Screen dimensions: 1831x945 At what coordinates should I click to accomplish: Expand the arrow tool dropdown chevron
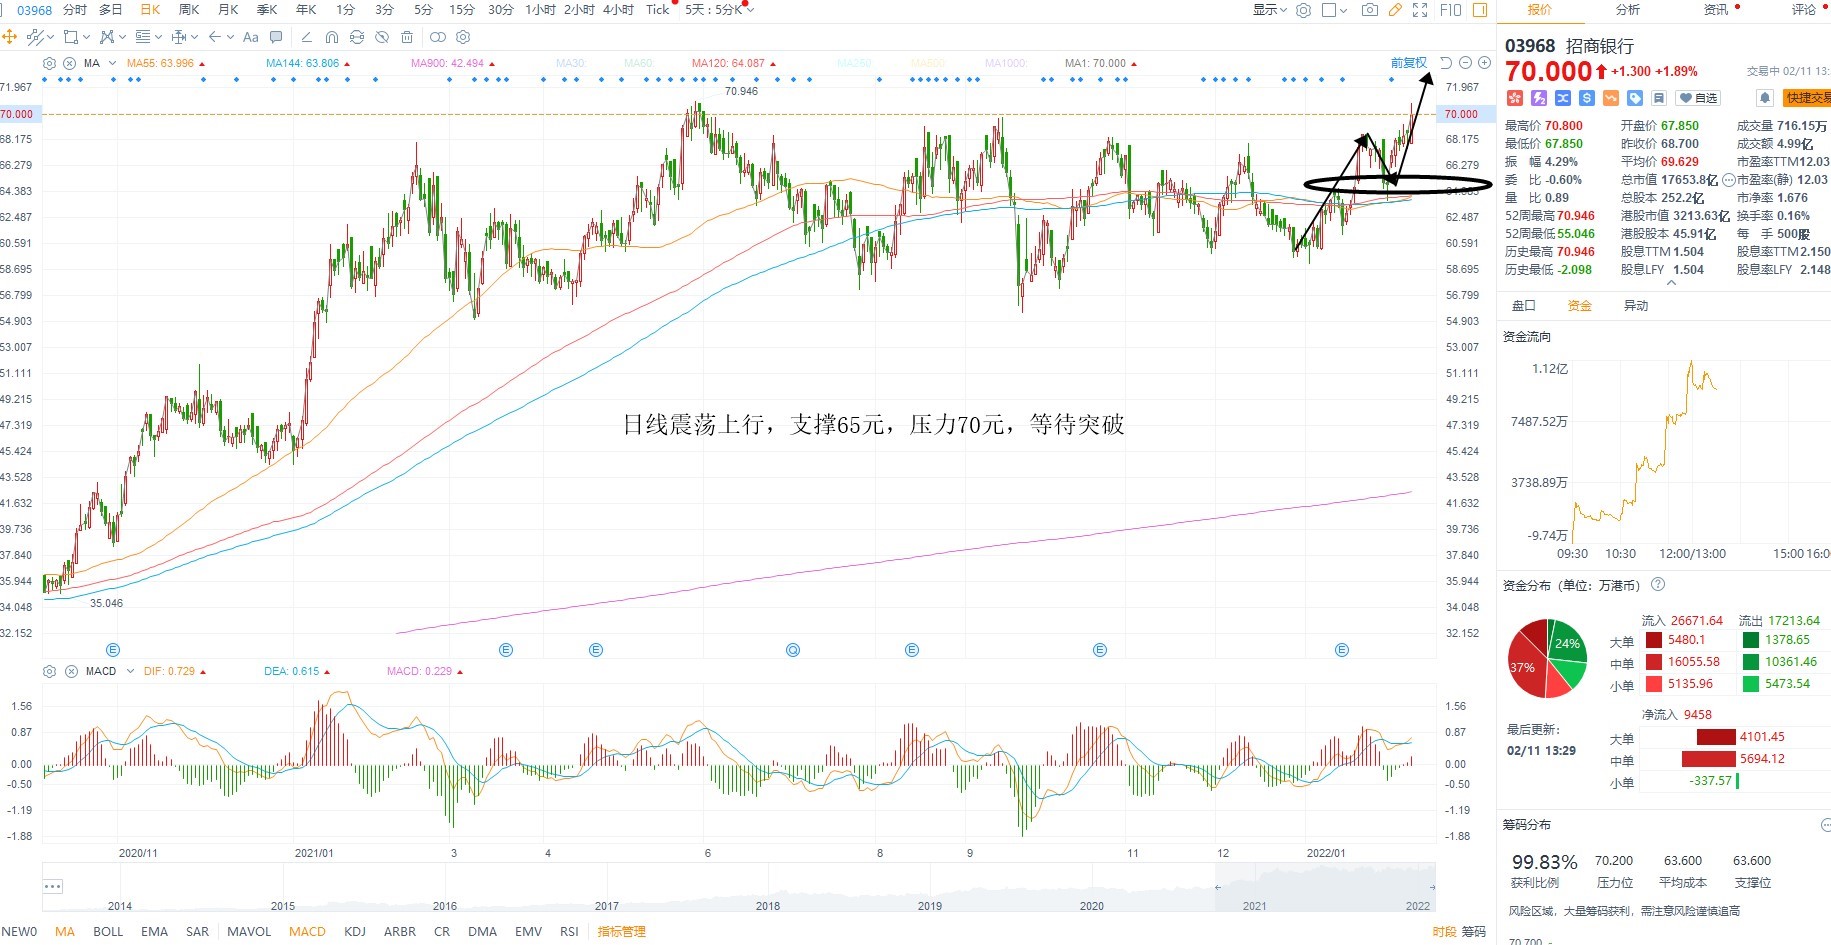click(230, 37)
